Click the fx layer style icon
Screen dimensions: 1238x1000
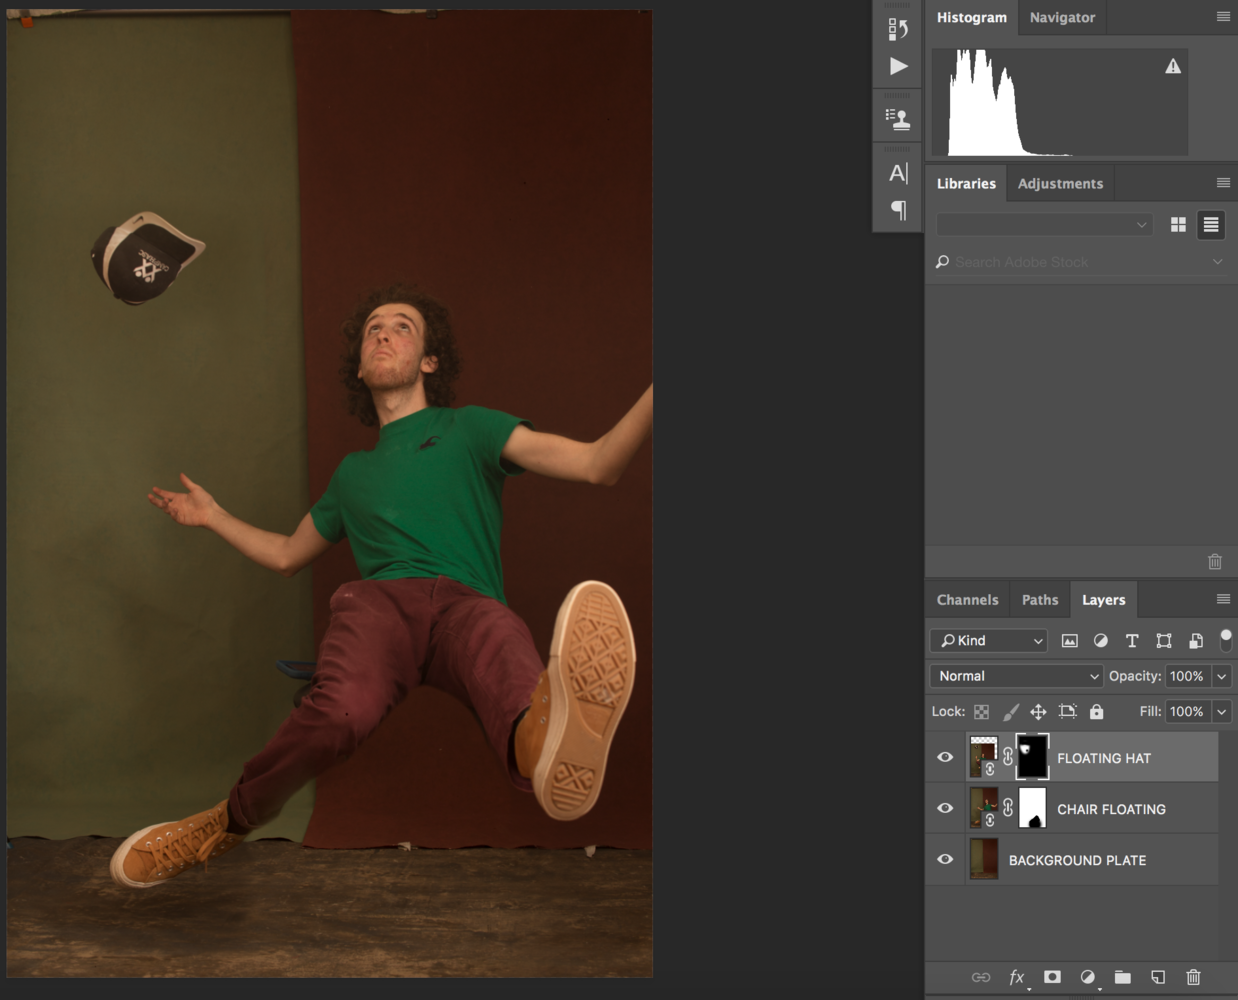(1016, 977)
